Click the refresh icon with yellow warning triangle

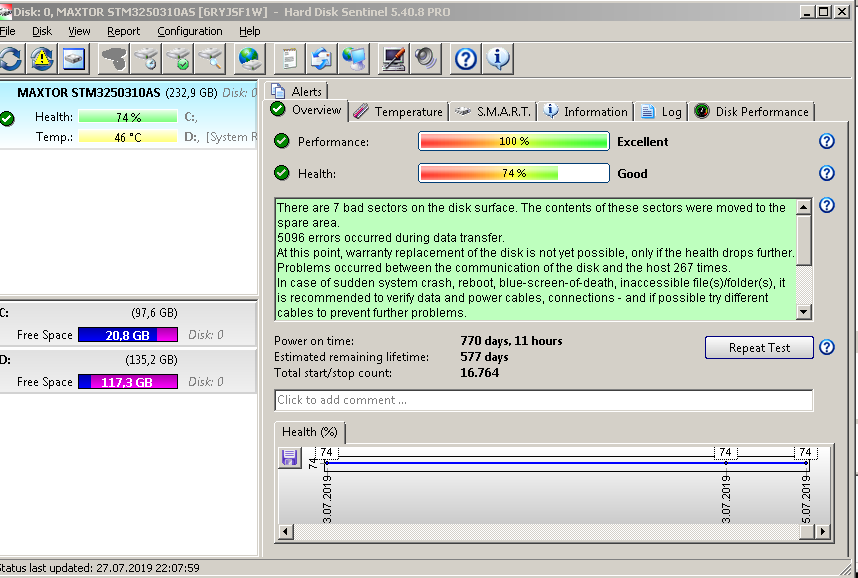pyautogui.click(x=42, y=59)
